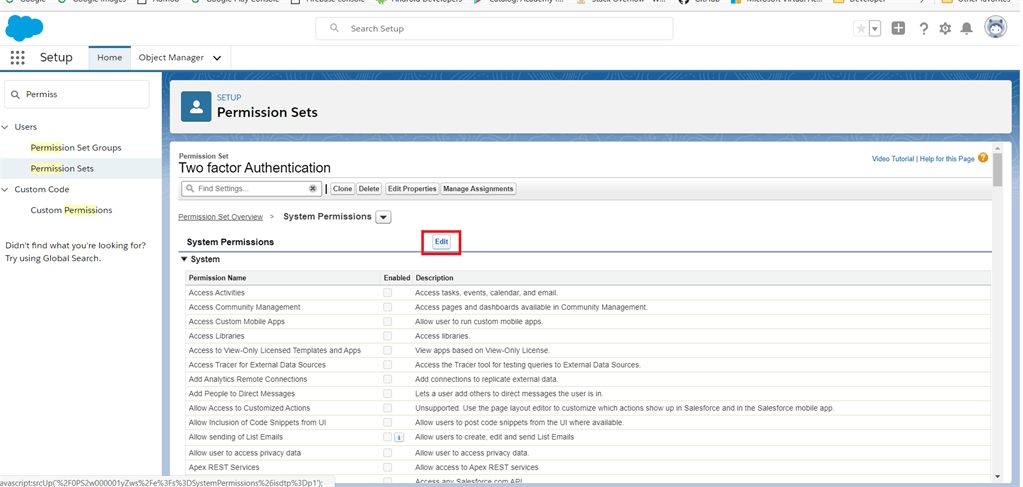Open the user profile avatar

click(x=996, y=28)
